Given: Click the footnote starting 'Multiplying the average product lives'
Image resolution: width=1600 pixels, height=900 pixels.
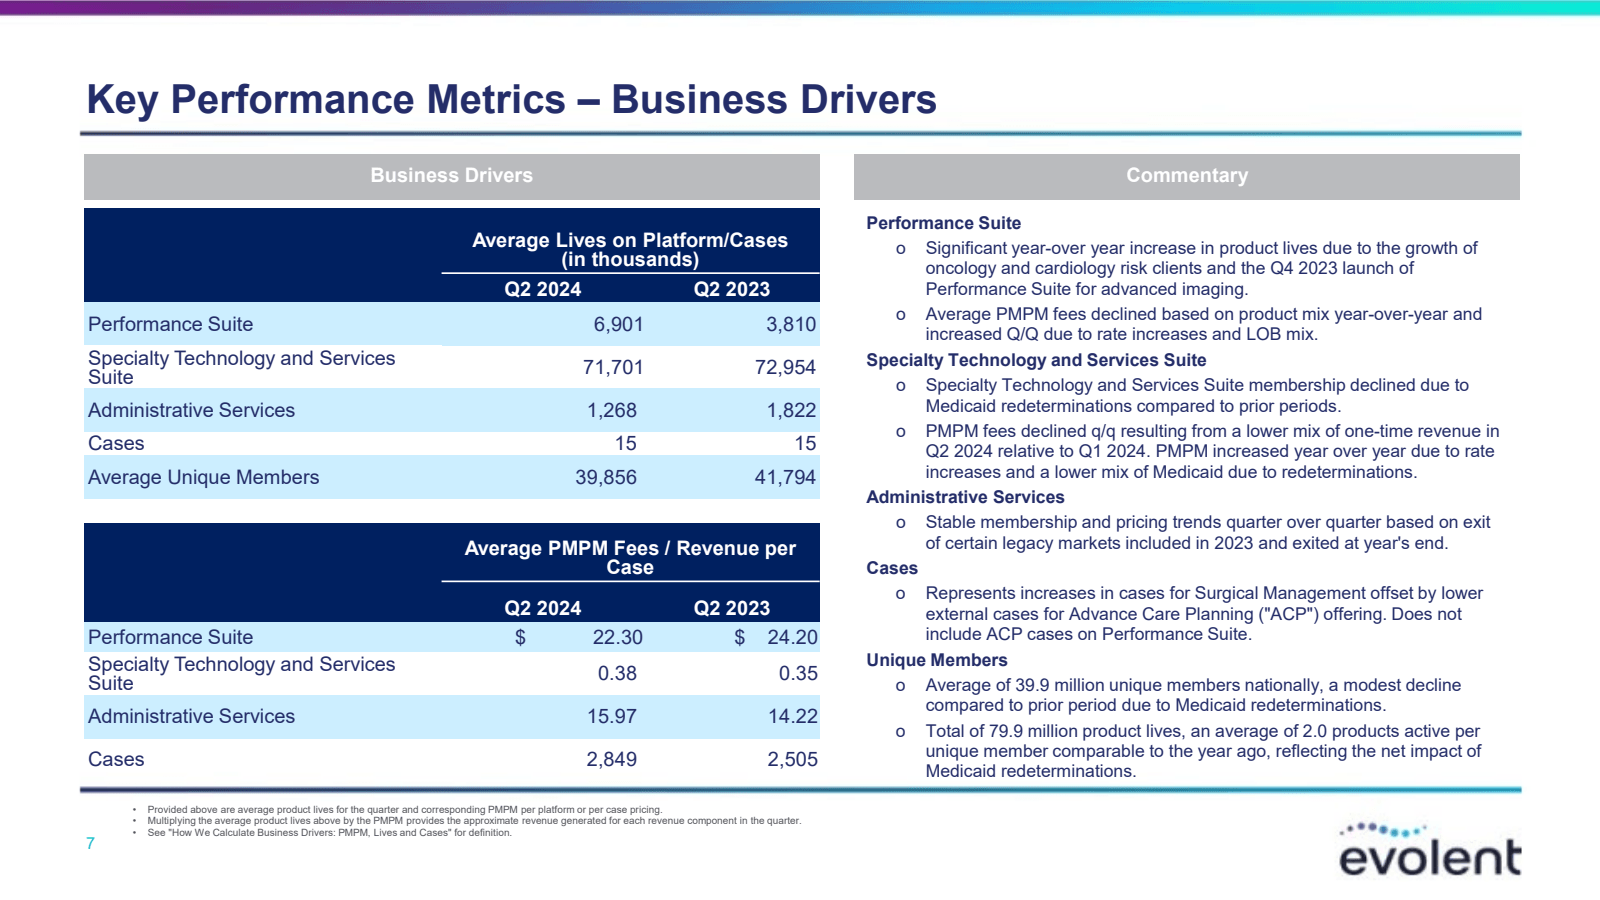Looking at the screenshot, I should click(x=474, y=821).
